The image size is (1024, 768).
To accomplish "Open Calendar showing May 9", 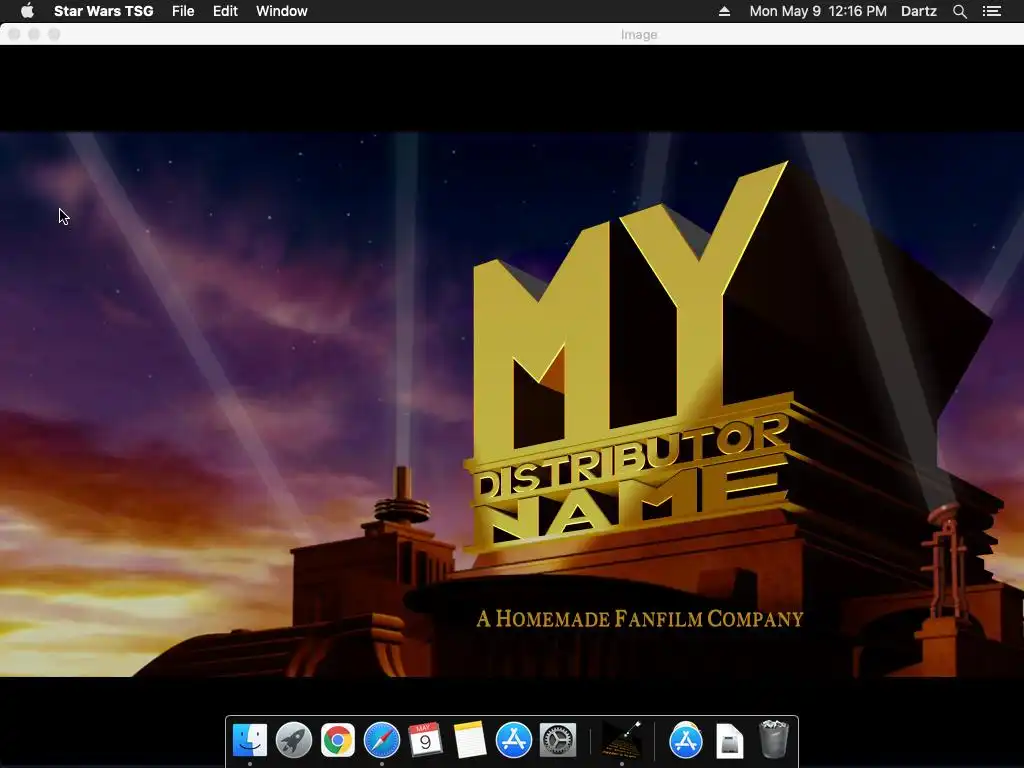I will coord(425,741).
